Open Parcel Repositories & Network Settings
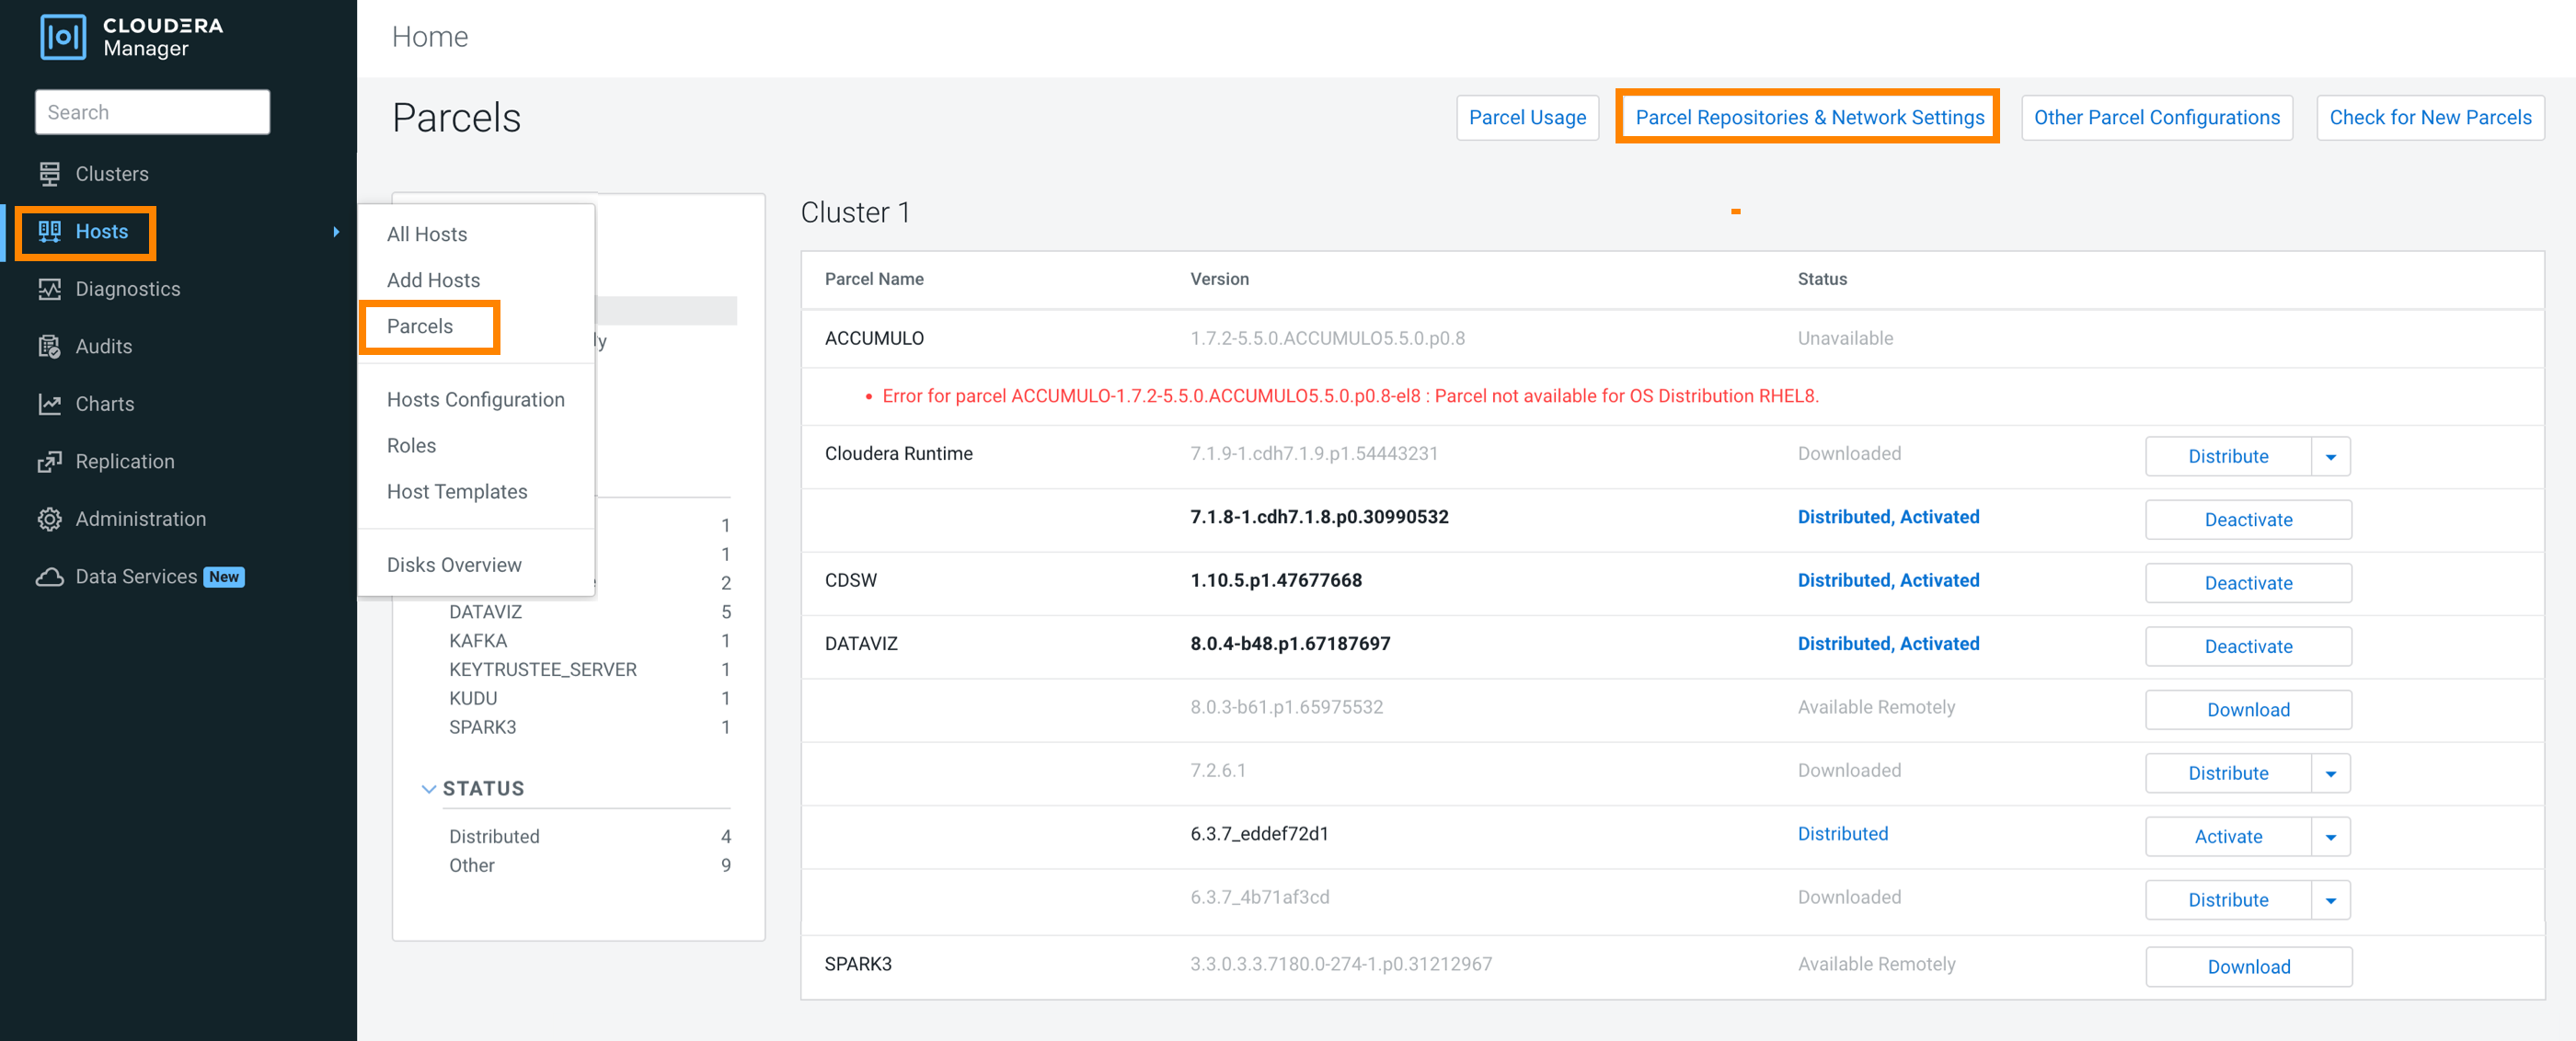Image resolution: width=2576 pixels, height=1041 pixels. [x=1809, y=118]
